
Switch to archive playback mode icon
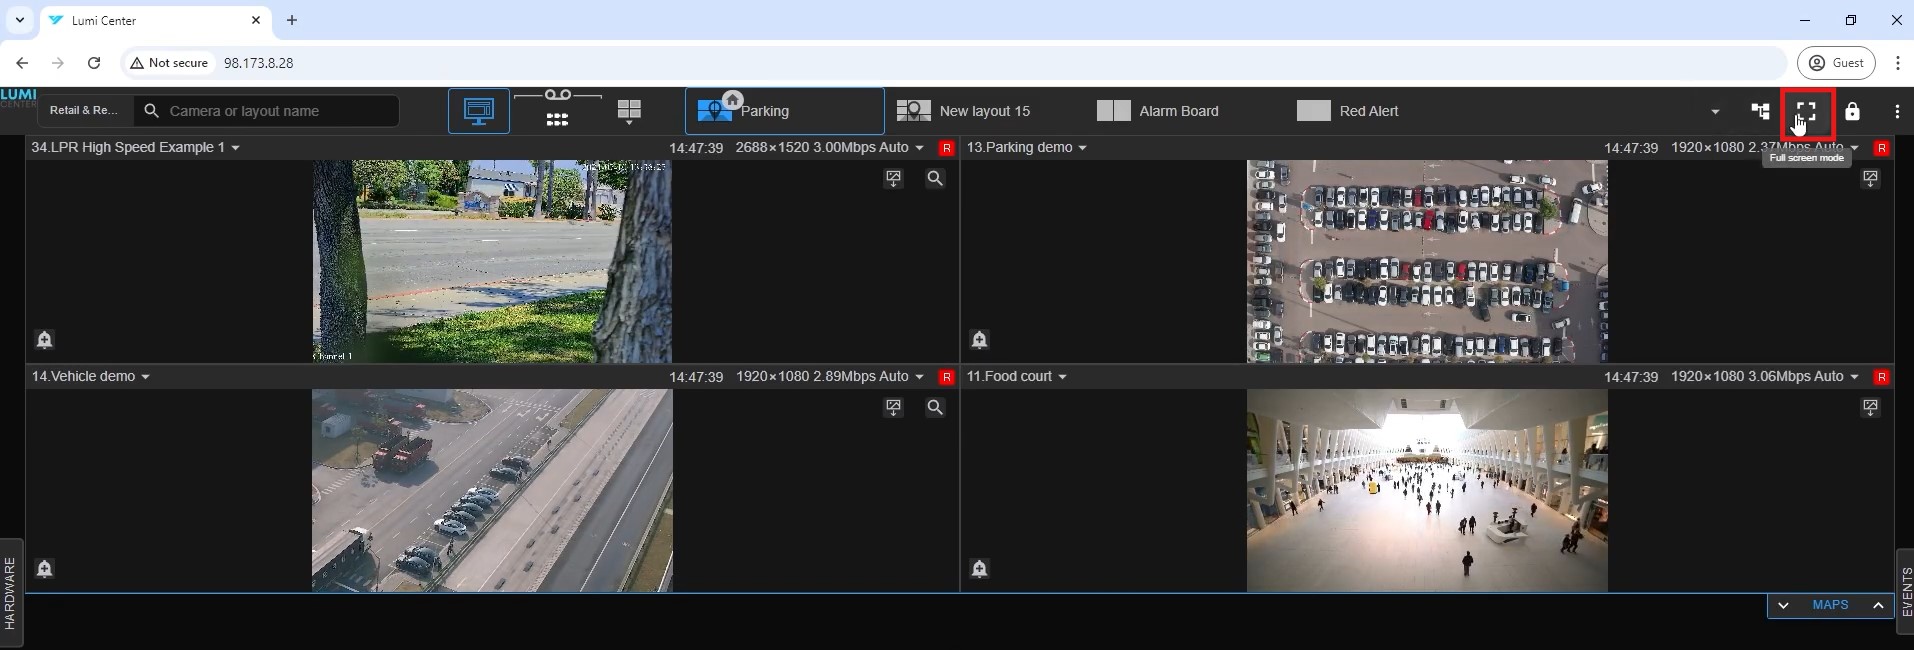click(557, 110)
